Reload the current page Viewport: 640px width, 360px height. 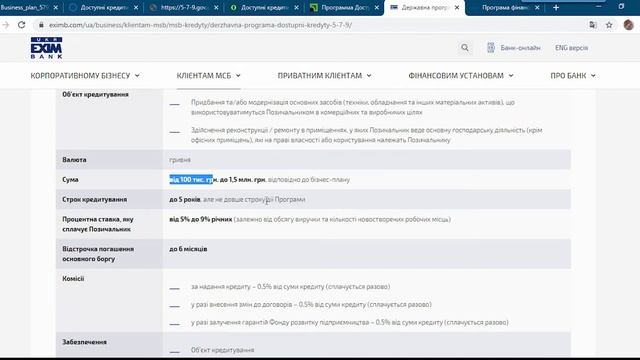(x=22, y=25)
